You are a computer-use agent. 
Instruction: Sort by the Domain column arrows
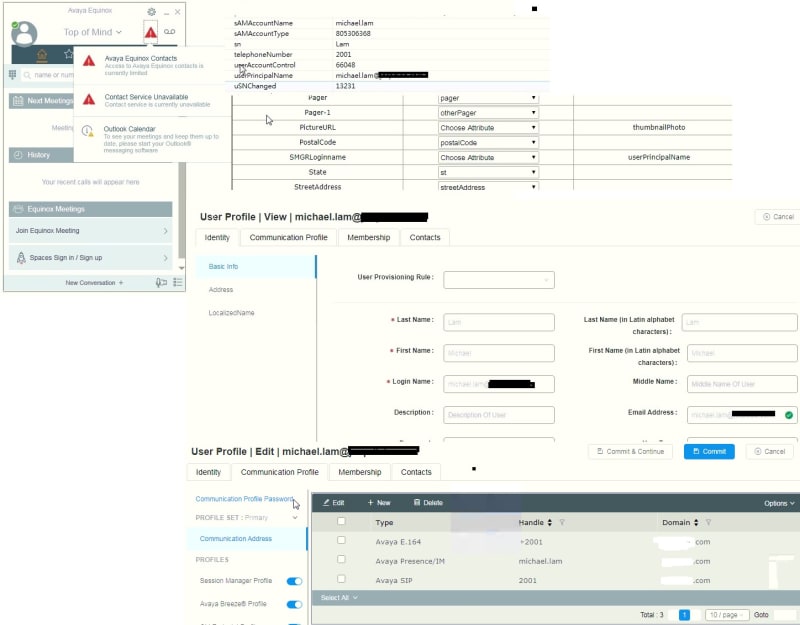696,522
